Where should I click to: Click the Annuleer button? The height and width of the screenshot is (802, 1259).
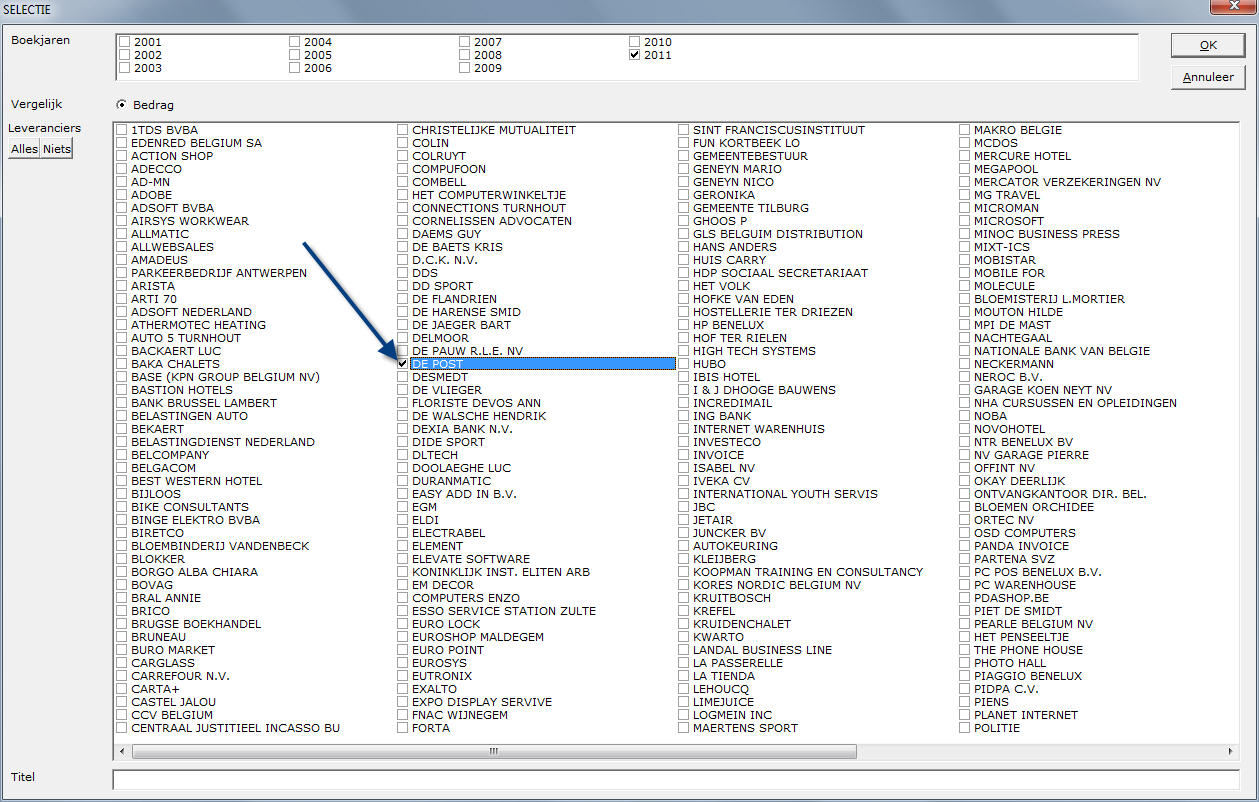point(1208,77)
